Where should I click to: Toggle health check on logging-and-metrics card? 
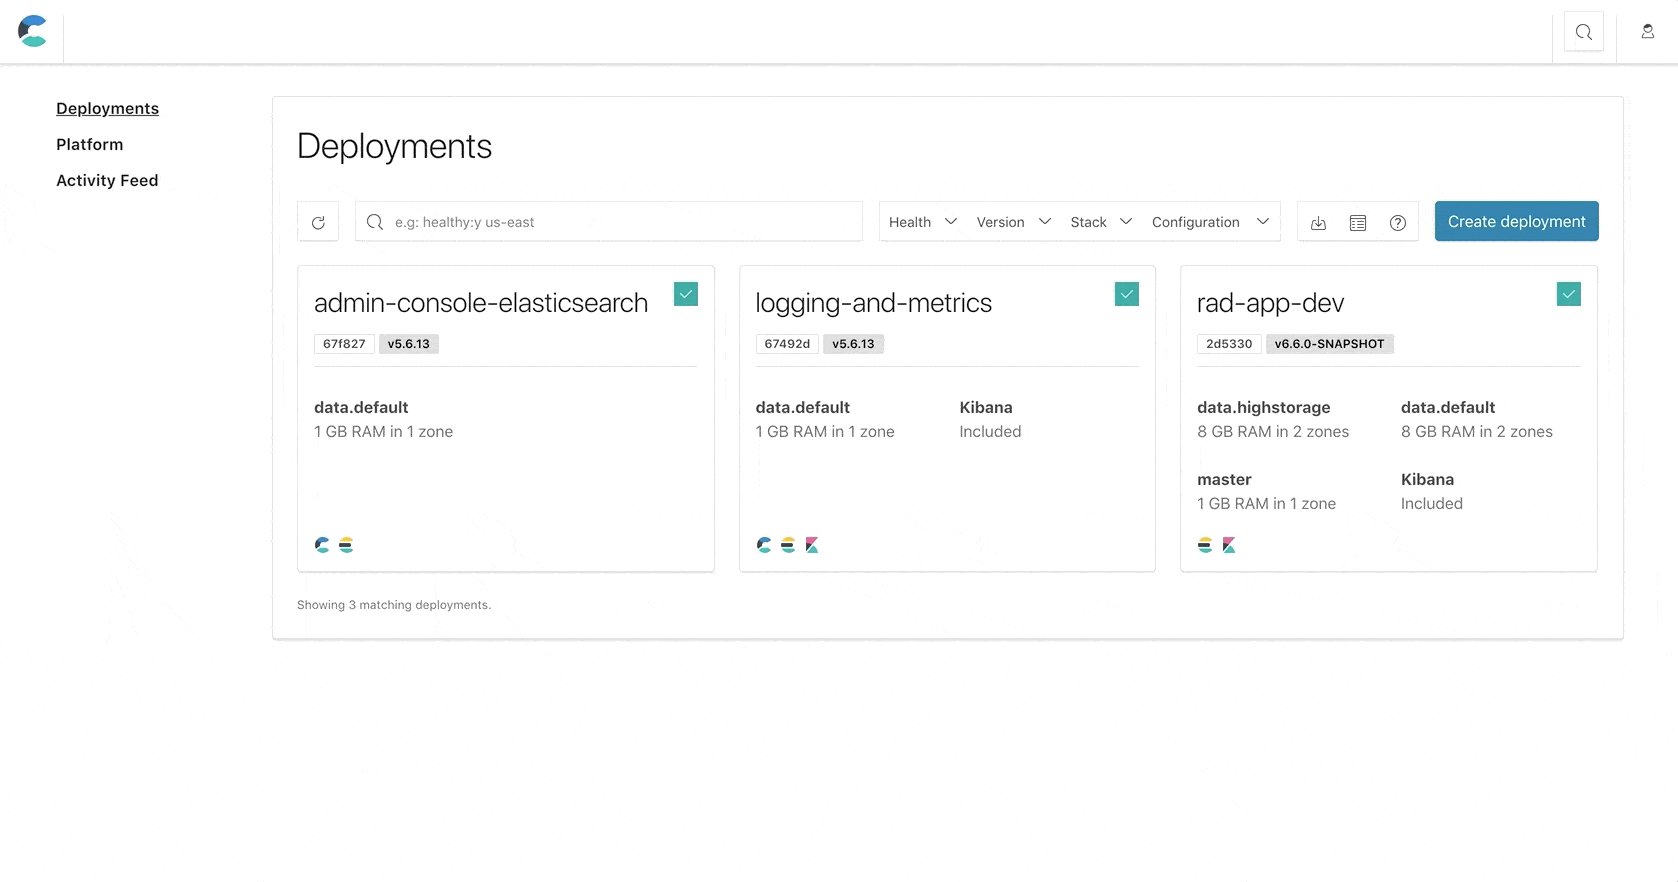pyautogui.click(x=1127, y=294)
